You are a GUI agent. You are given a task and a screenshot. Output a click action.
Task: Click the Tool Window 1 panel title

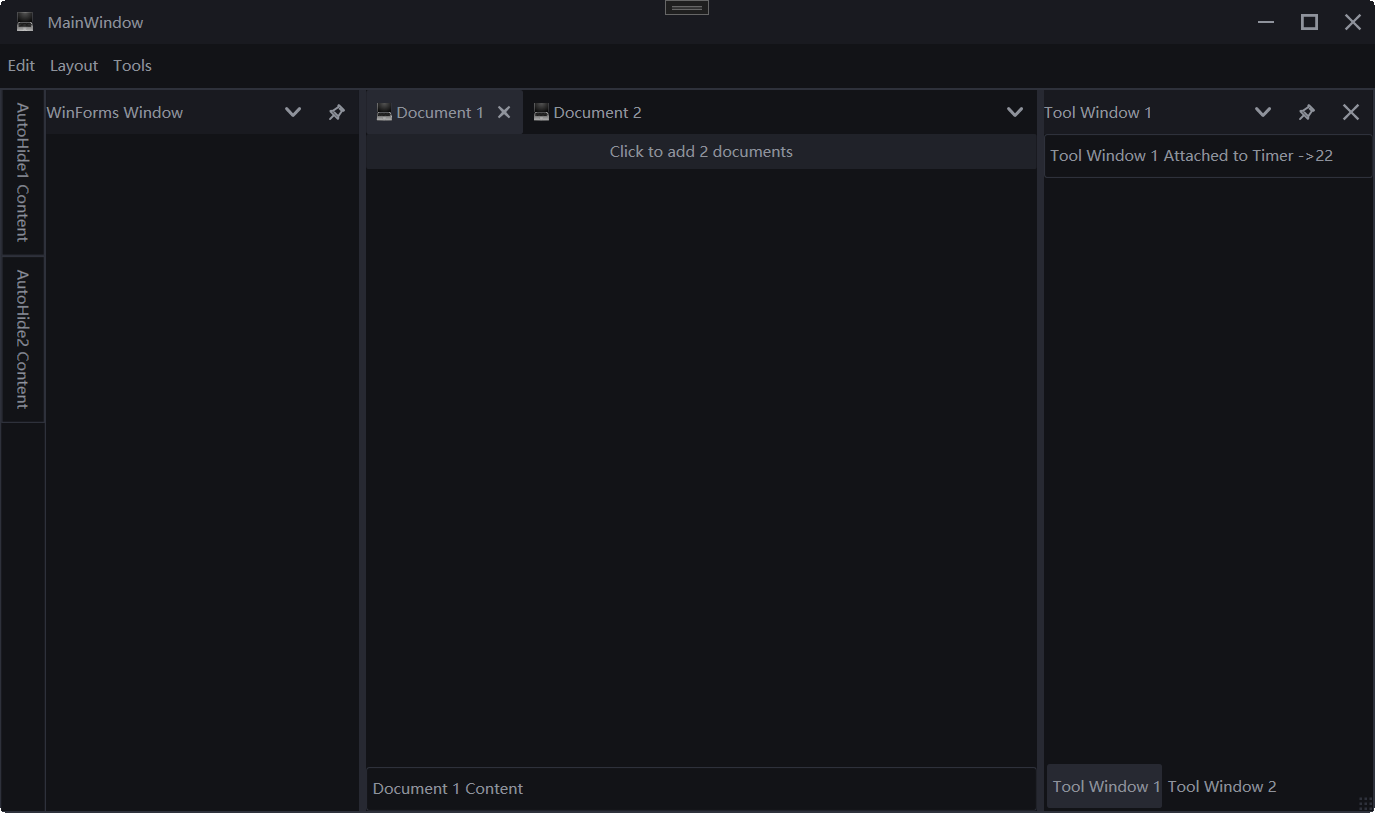1098,113
